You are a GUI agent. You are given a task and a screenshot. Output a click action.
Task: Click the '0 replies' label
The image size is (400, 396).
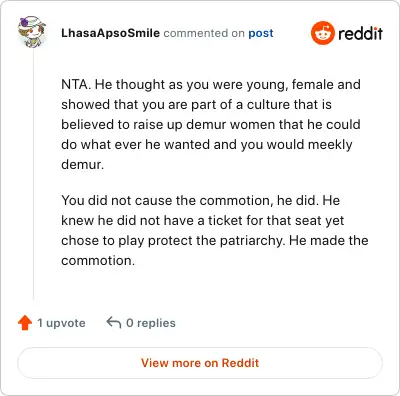pyautogui.click(x=151, y=323)
